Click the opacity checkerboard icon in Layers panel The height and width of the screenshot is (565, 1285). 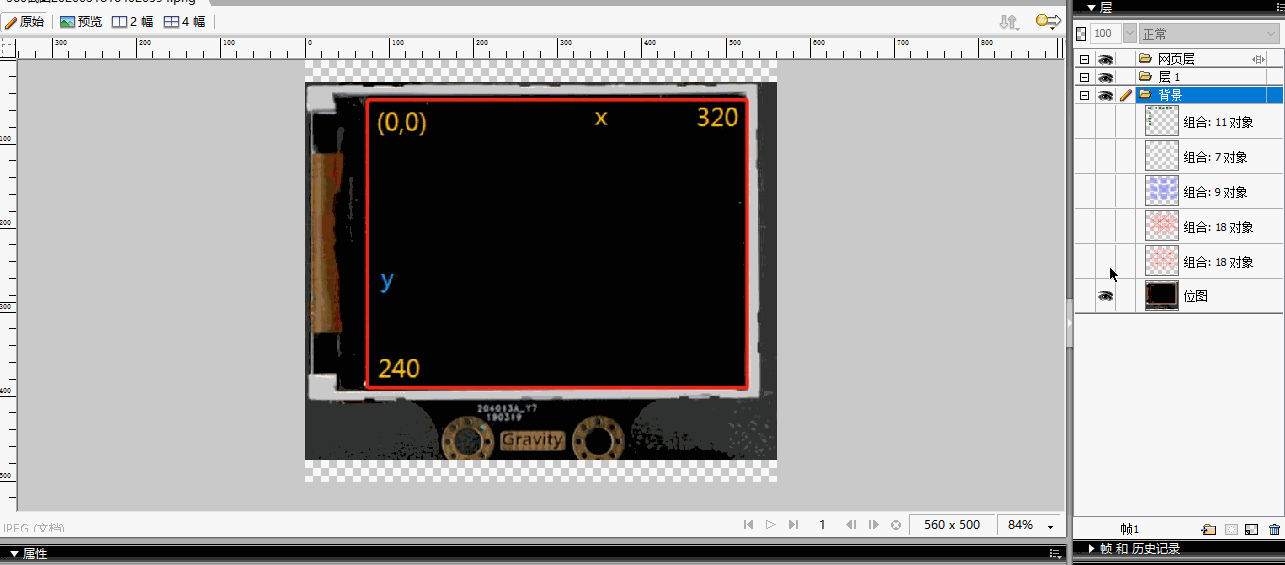pyautogui.click(x=1081, y=34)
